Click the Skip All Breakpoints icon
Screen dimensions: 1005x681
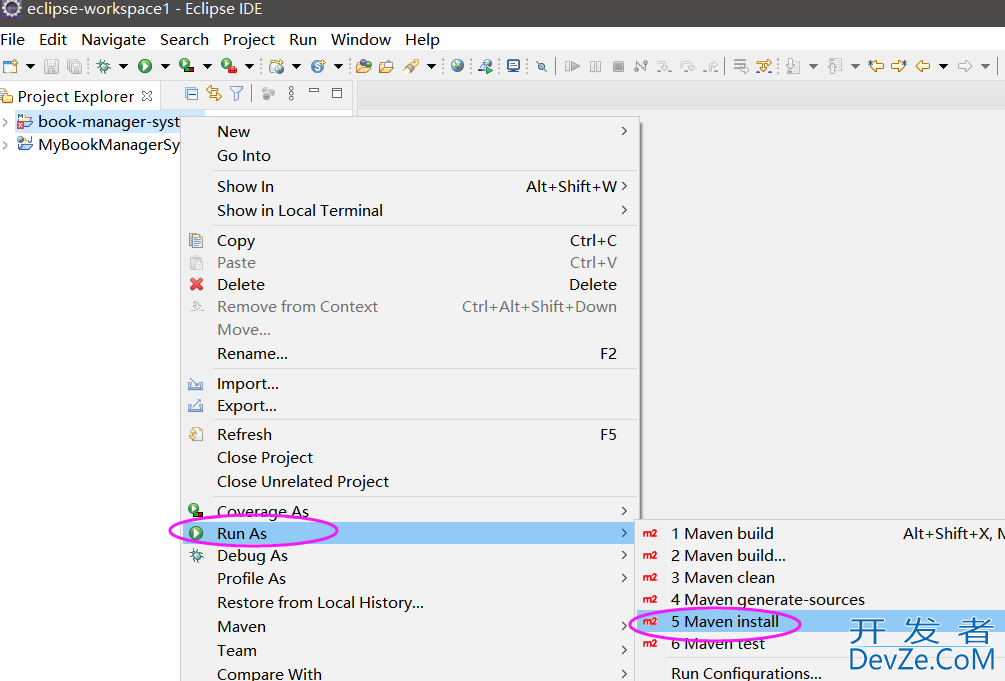542,66
